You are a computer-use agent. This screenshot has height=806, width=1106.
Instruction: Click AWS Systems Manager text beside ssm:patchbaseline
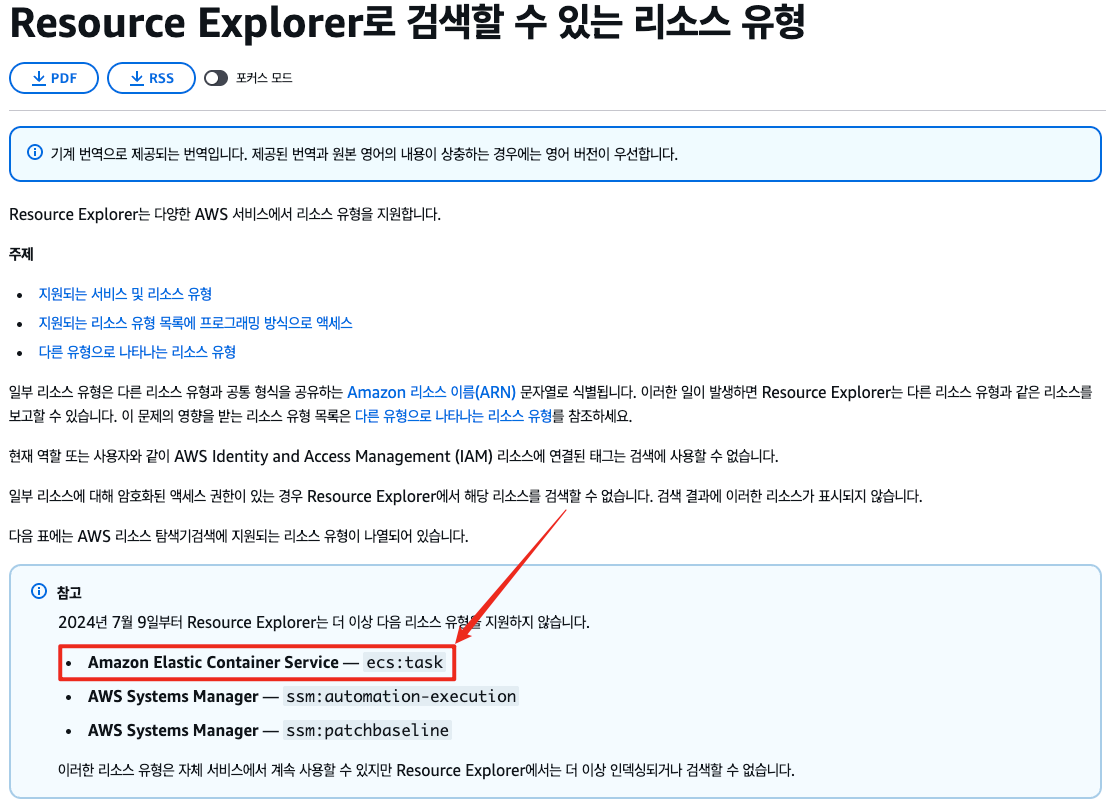tap(173, 730)
